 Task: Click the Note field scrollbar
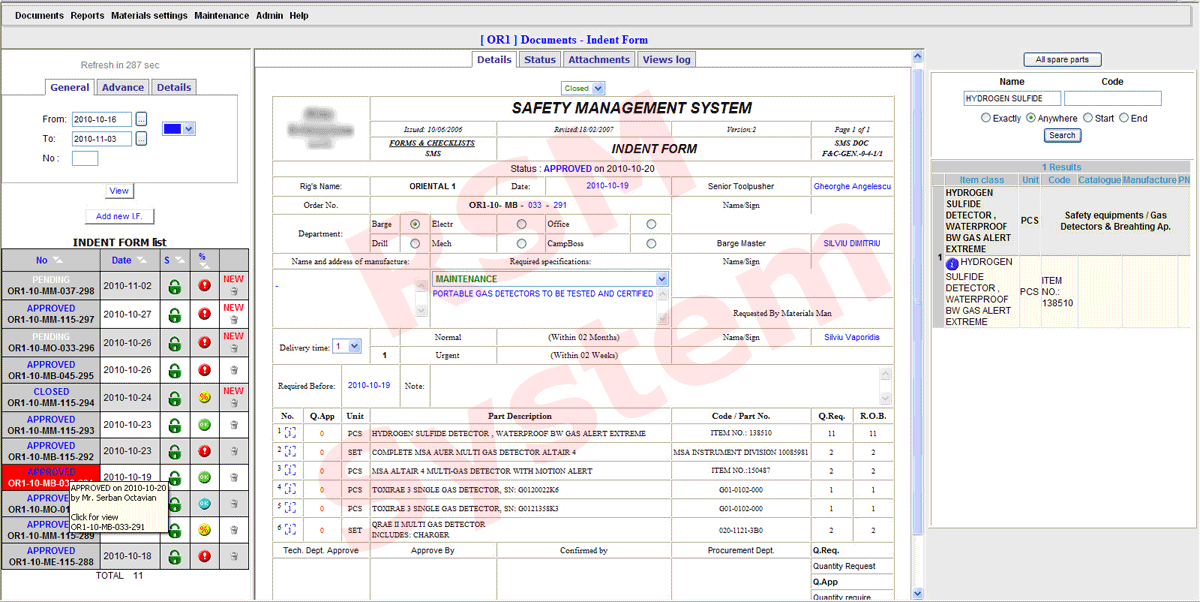[885, 385]
